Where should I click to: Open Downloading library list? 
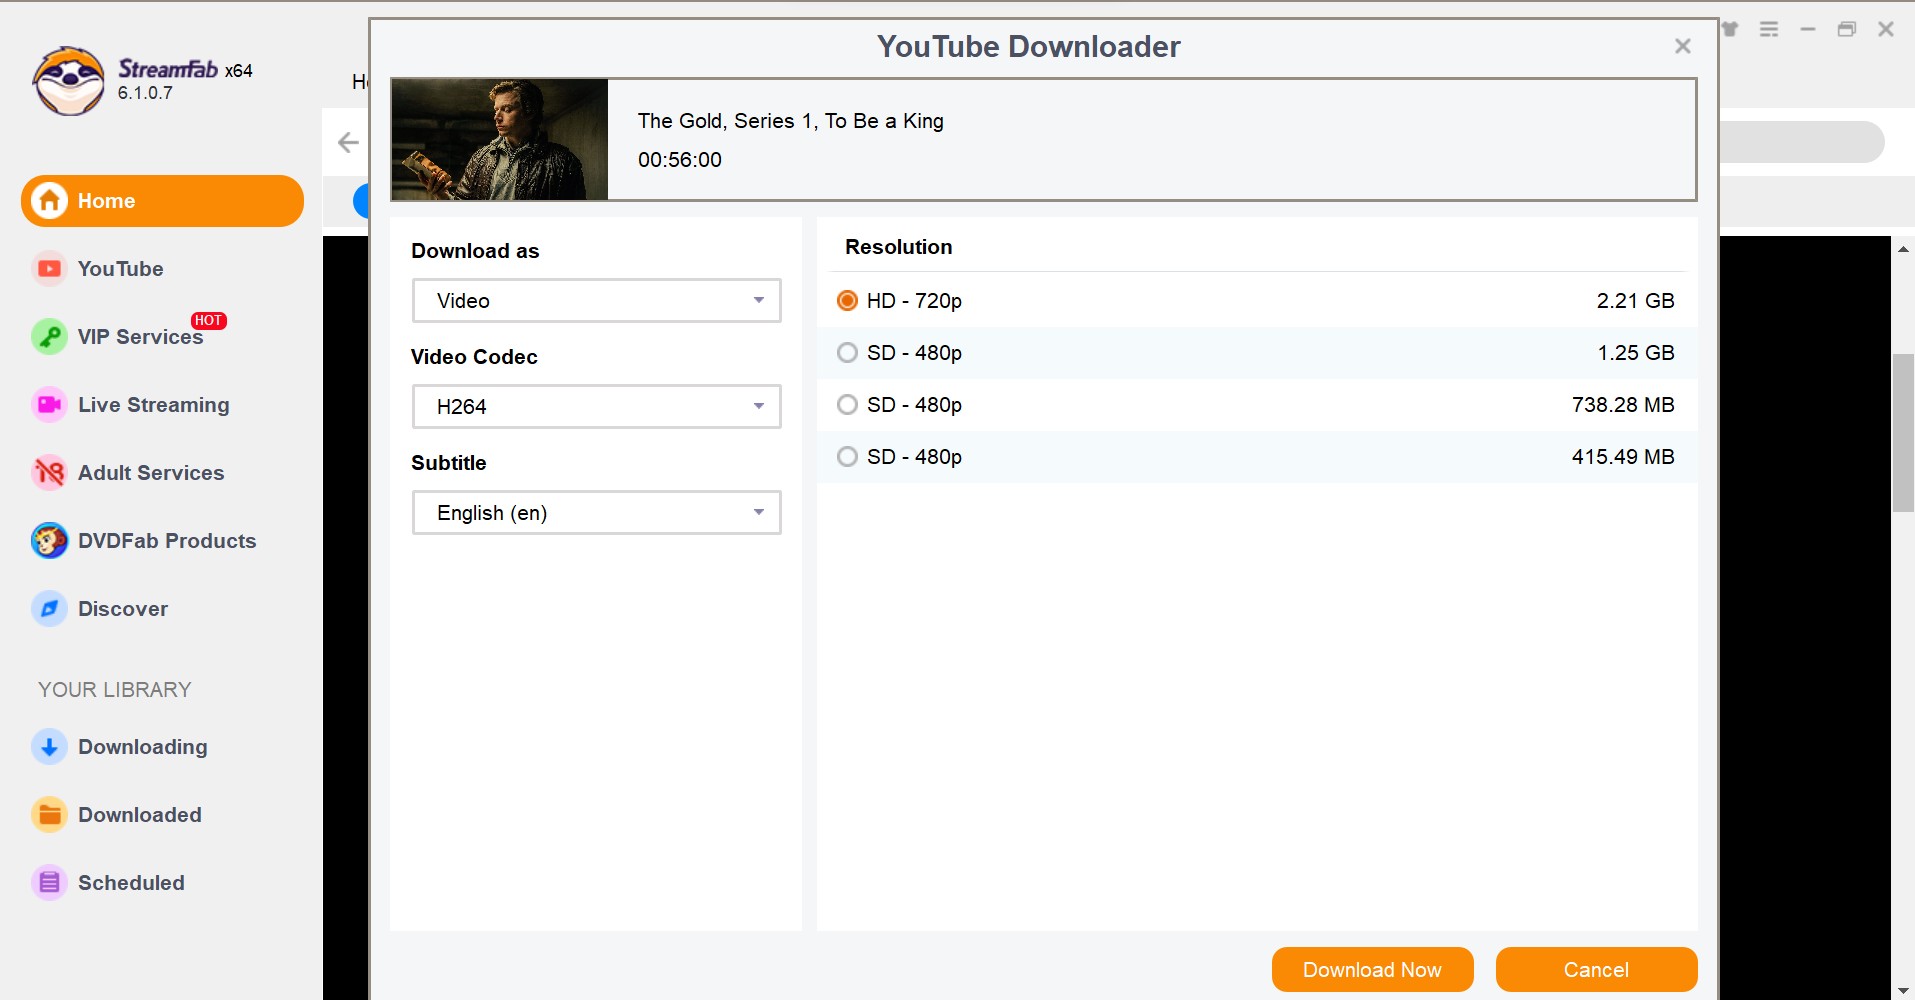tap(142, 747)
